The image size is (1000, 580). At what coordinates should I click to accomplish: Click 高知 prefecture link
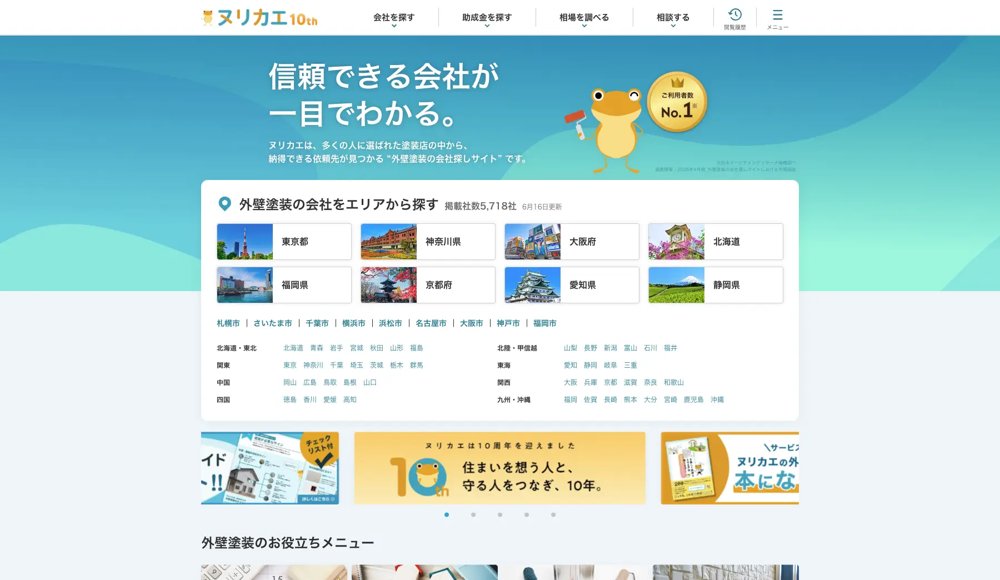pos(349,399)
